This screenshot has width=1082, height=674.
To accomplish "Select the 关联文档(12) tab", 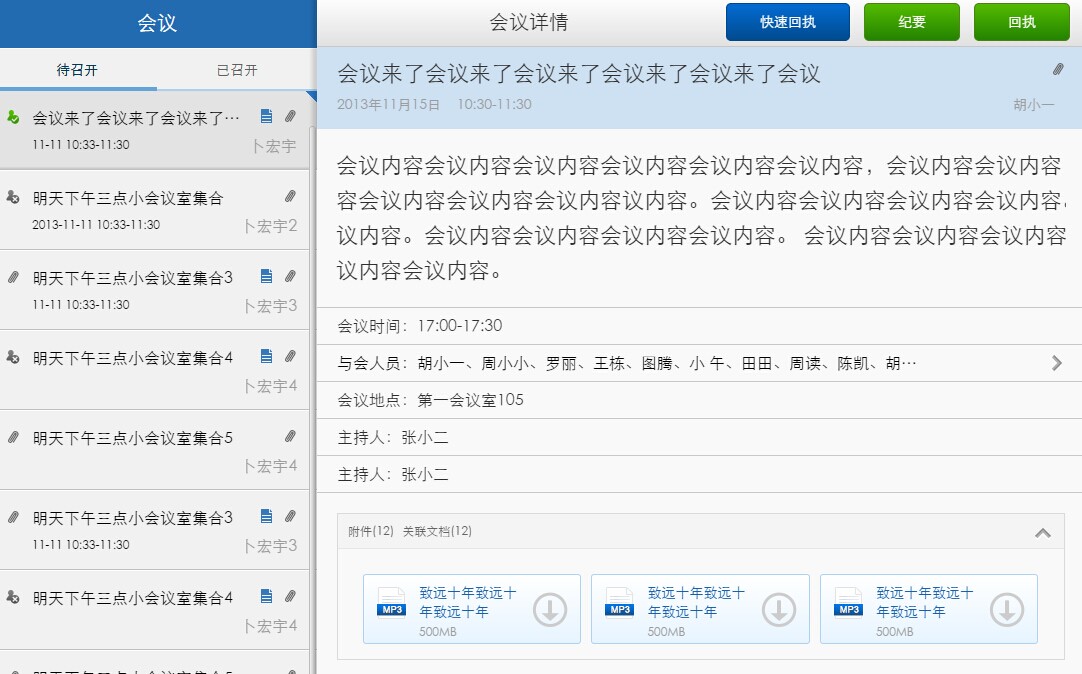I will pos(437,531).
